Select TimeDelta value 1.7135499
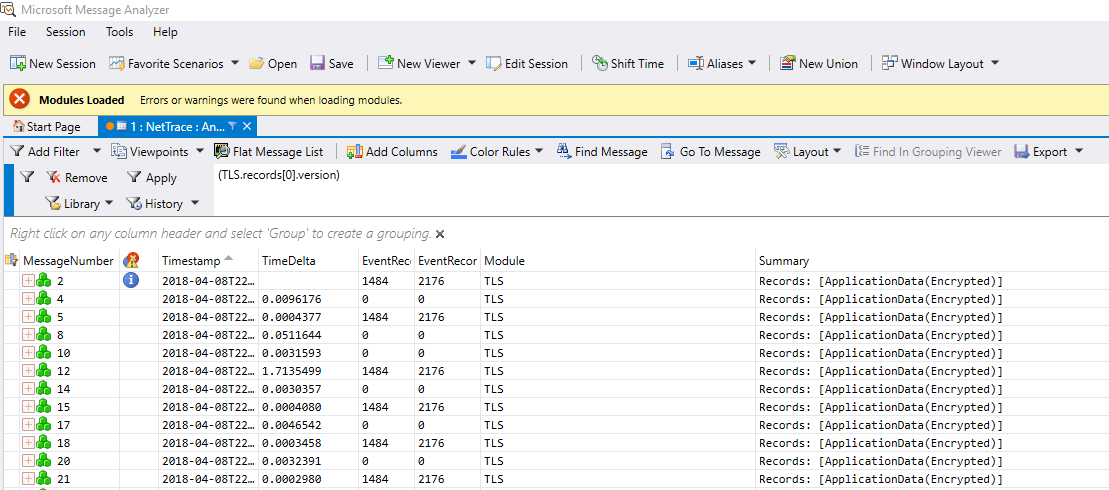The width and height of the screenshot is (1109, 490). (x=291, y=371)
